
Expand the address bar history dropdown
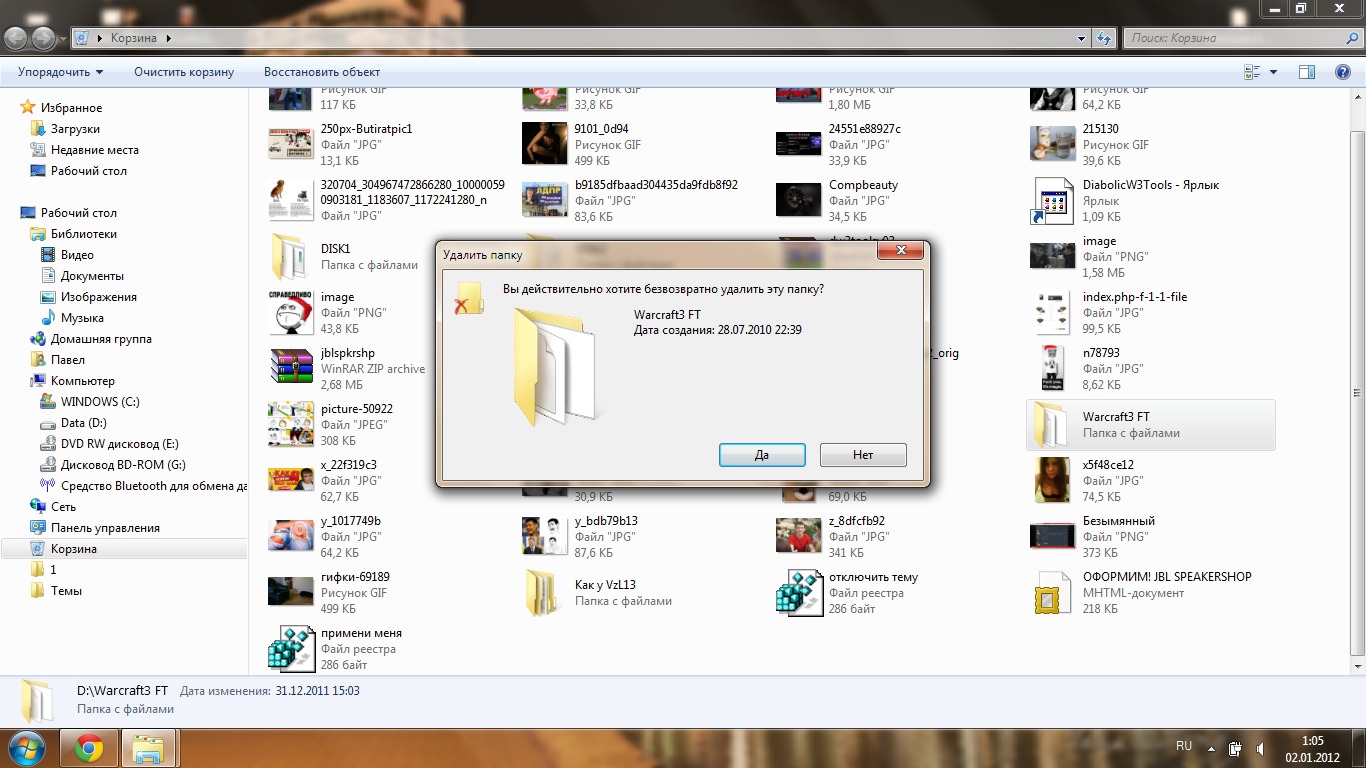click(1081, 38)
